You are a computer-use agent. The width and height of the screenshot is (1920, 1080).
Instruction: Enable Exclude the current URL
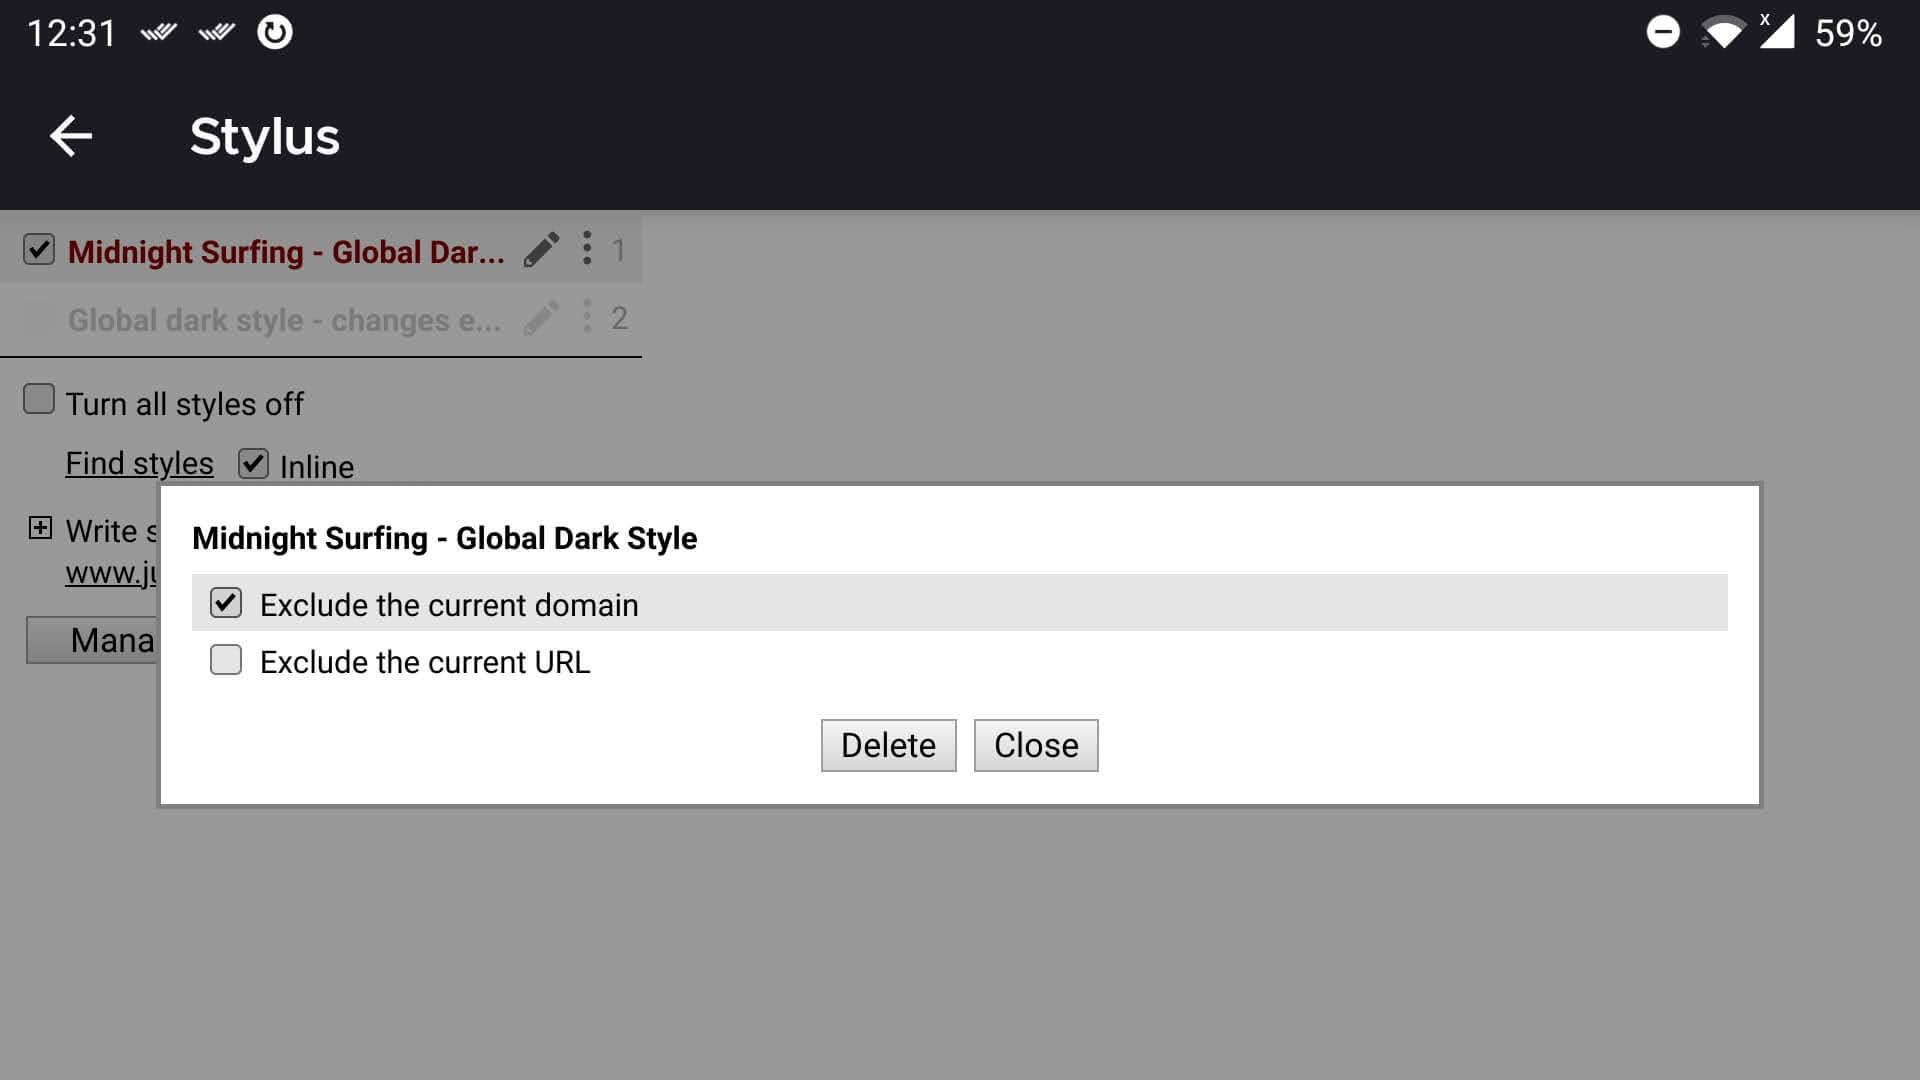click(226, 660)
